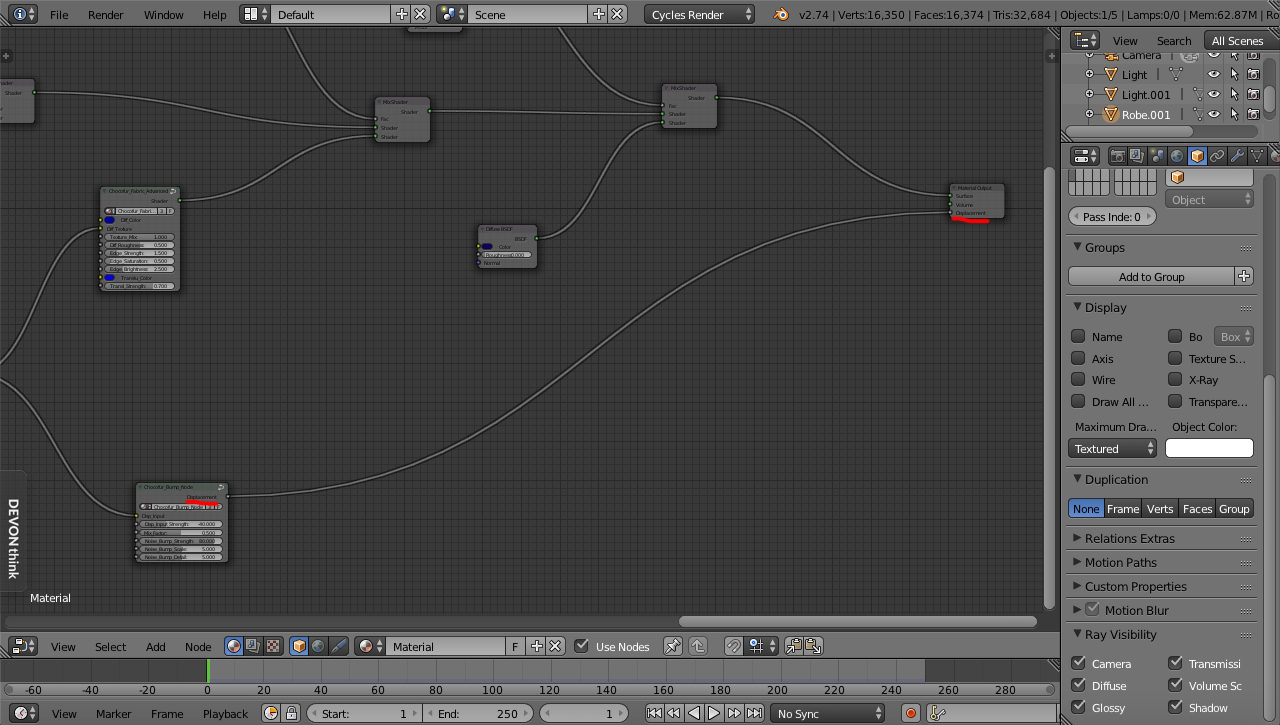Open the Render Layers properties tab

point(1137,156)
